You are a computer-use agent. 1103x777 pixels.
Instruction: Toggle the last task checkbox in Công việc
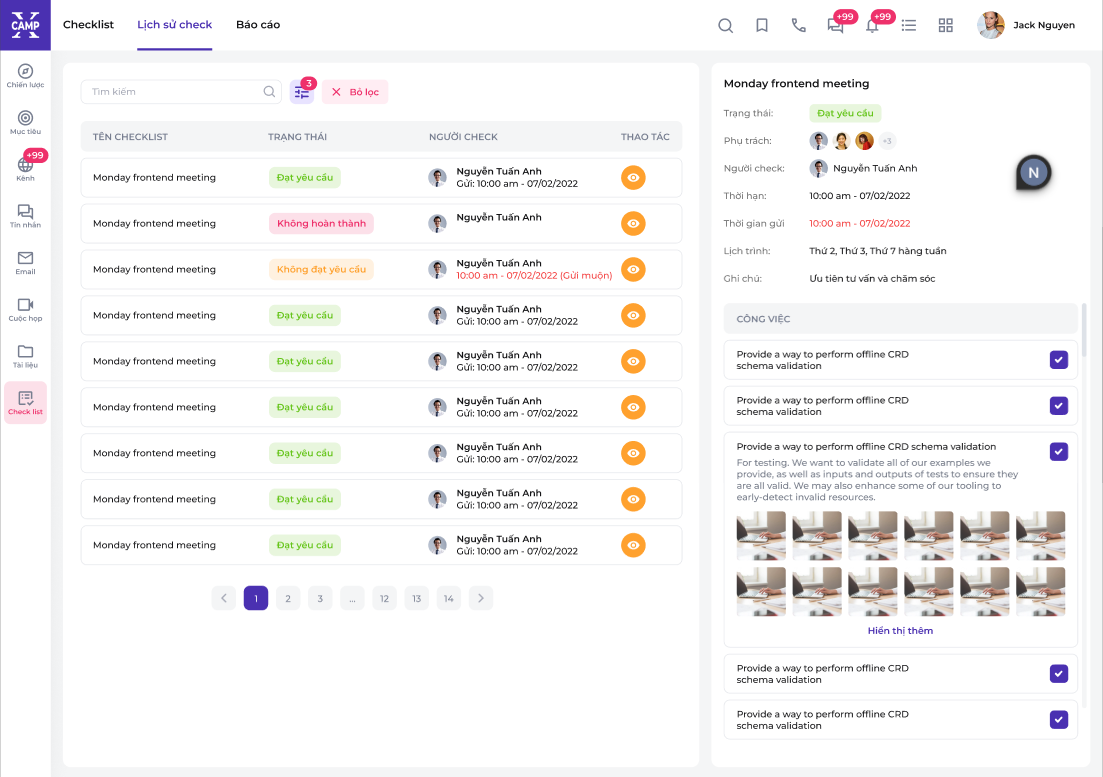pyautogui.click(x=1059, y=720)
